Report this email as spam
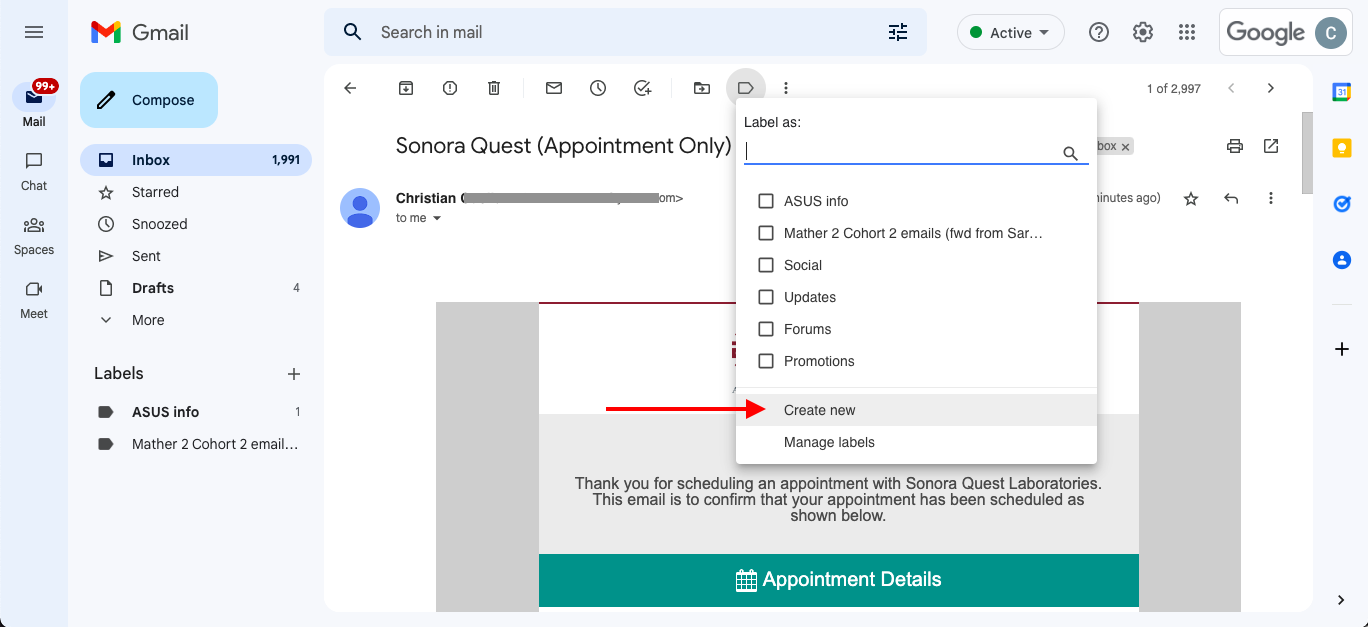This screenshot has width=1368, height=627. click(x=450, y=88)
